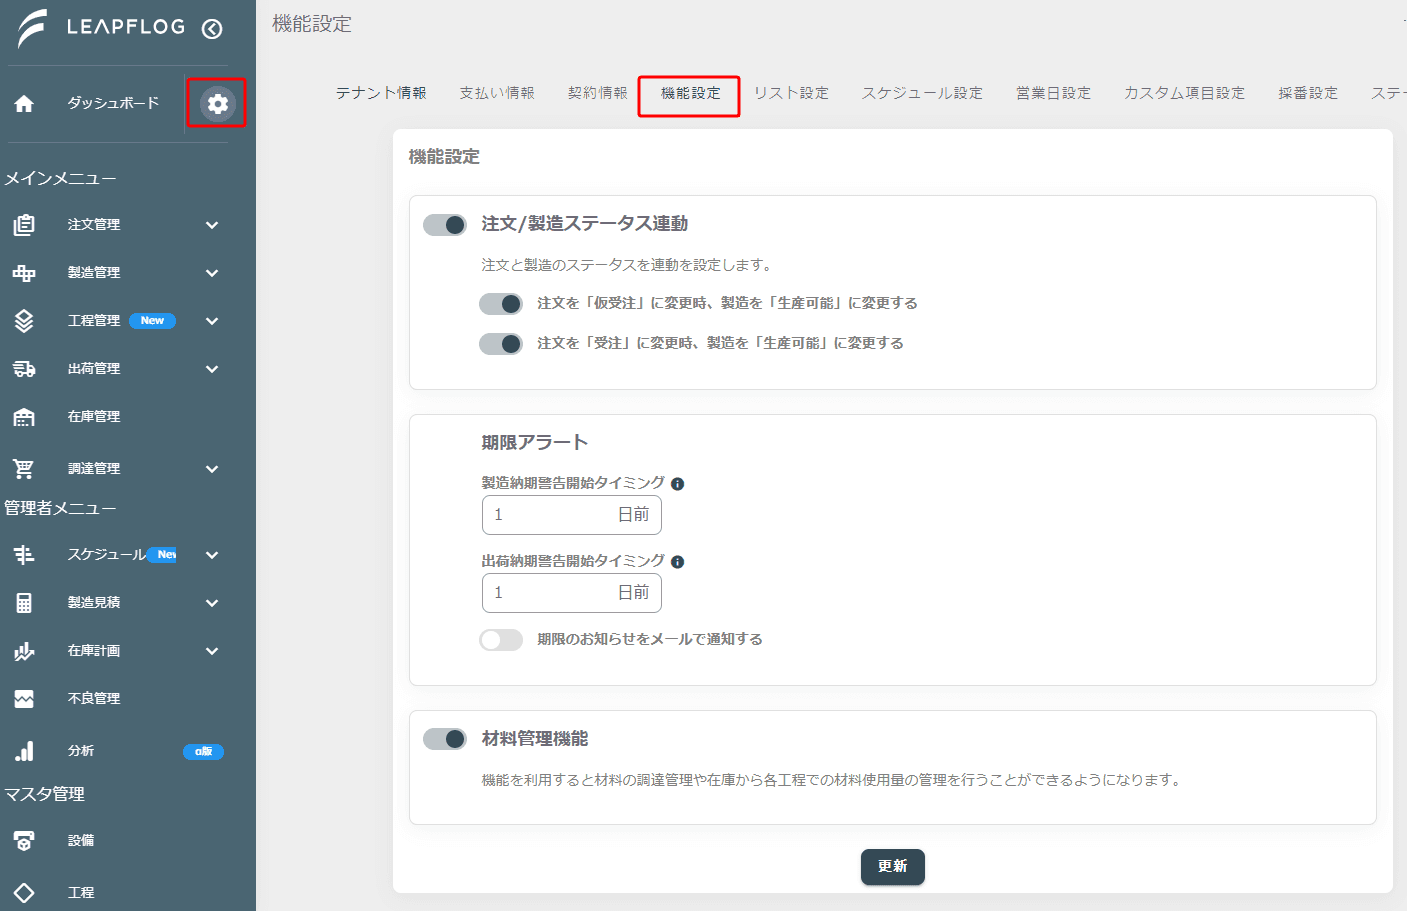Click the 調達管理 cart icon
The height and width of the screenshot is (911, 1407).
tap(24, 468)
